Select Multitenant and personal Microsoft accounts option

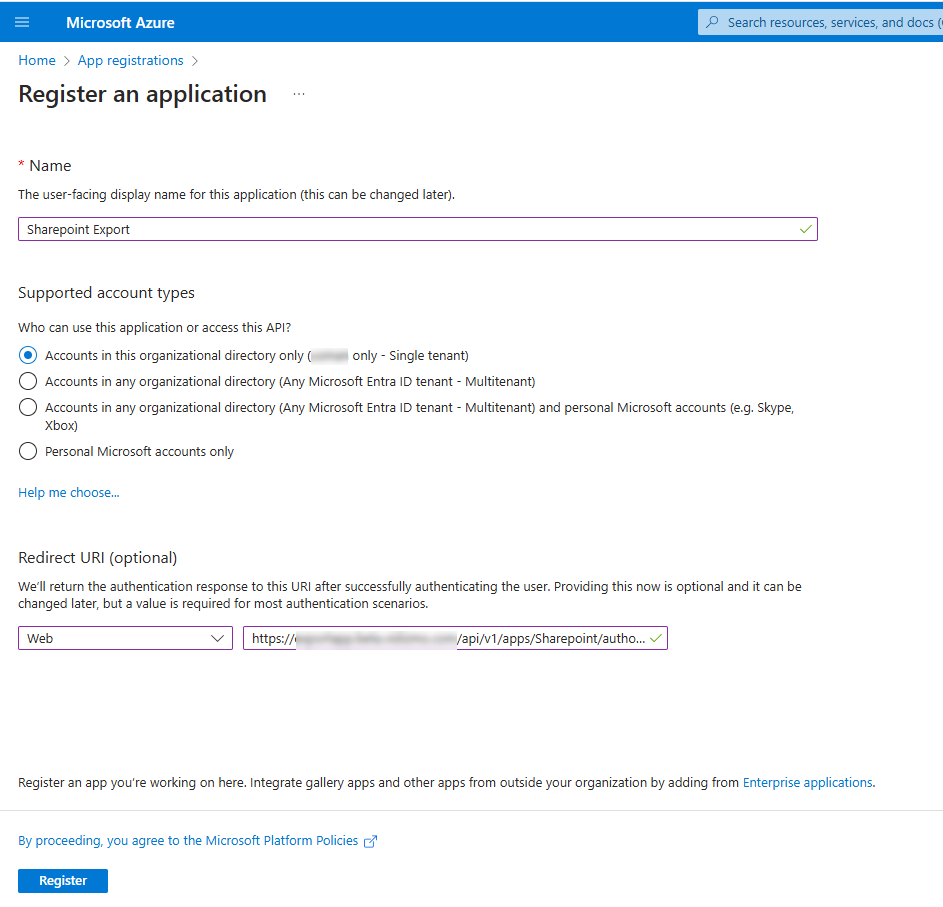click(28, 407)
